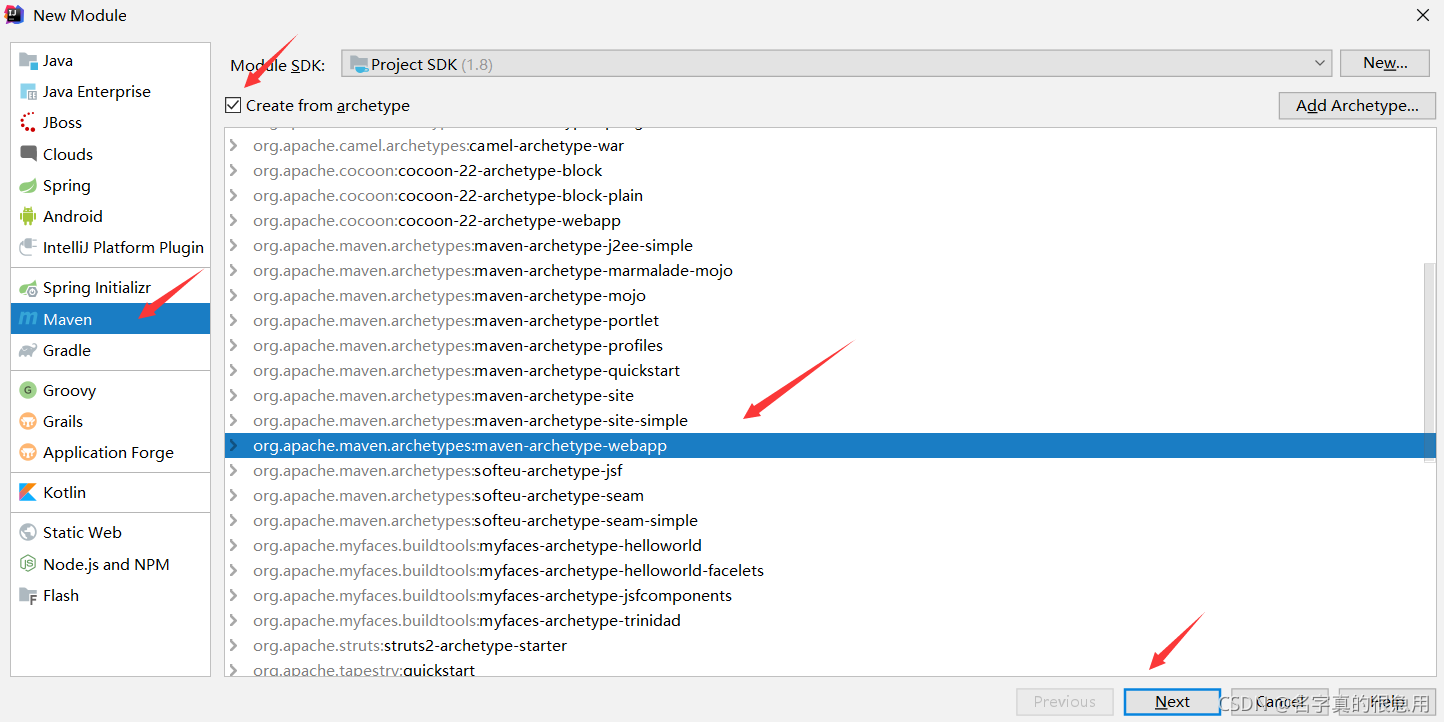Screen dimensions: 1444x722
Task: Select the Spring module type label
Action: 67,186
